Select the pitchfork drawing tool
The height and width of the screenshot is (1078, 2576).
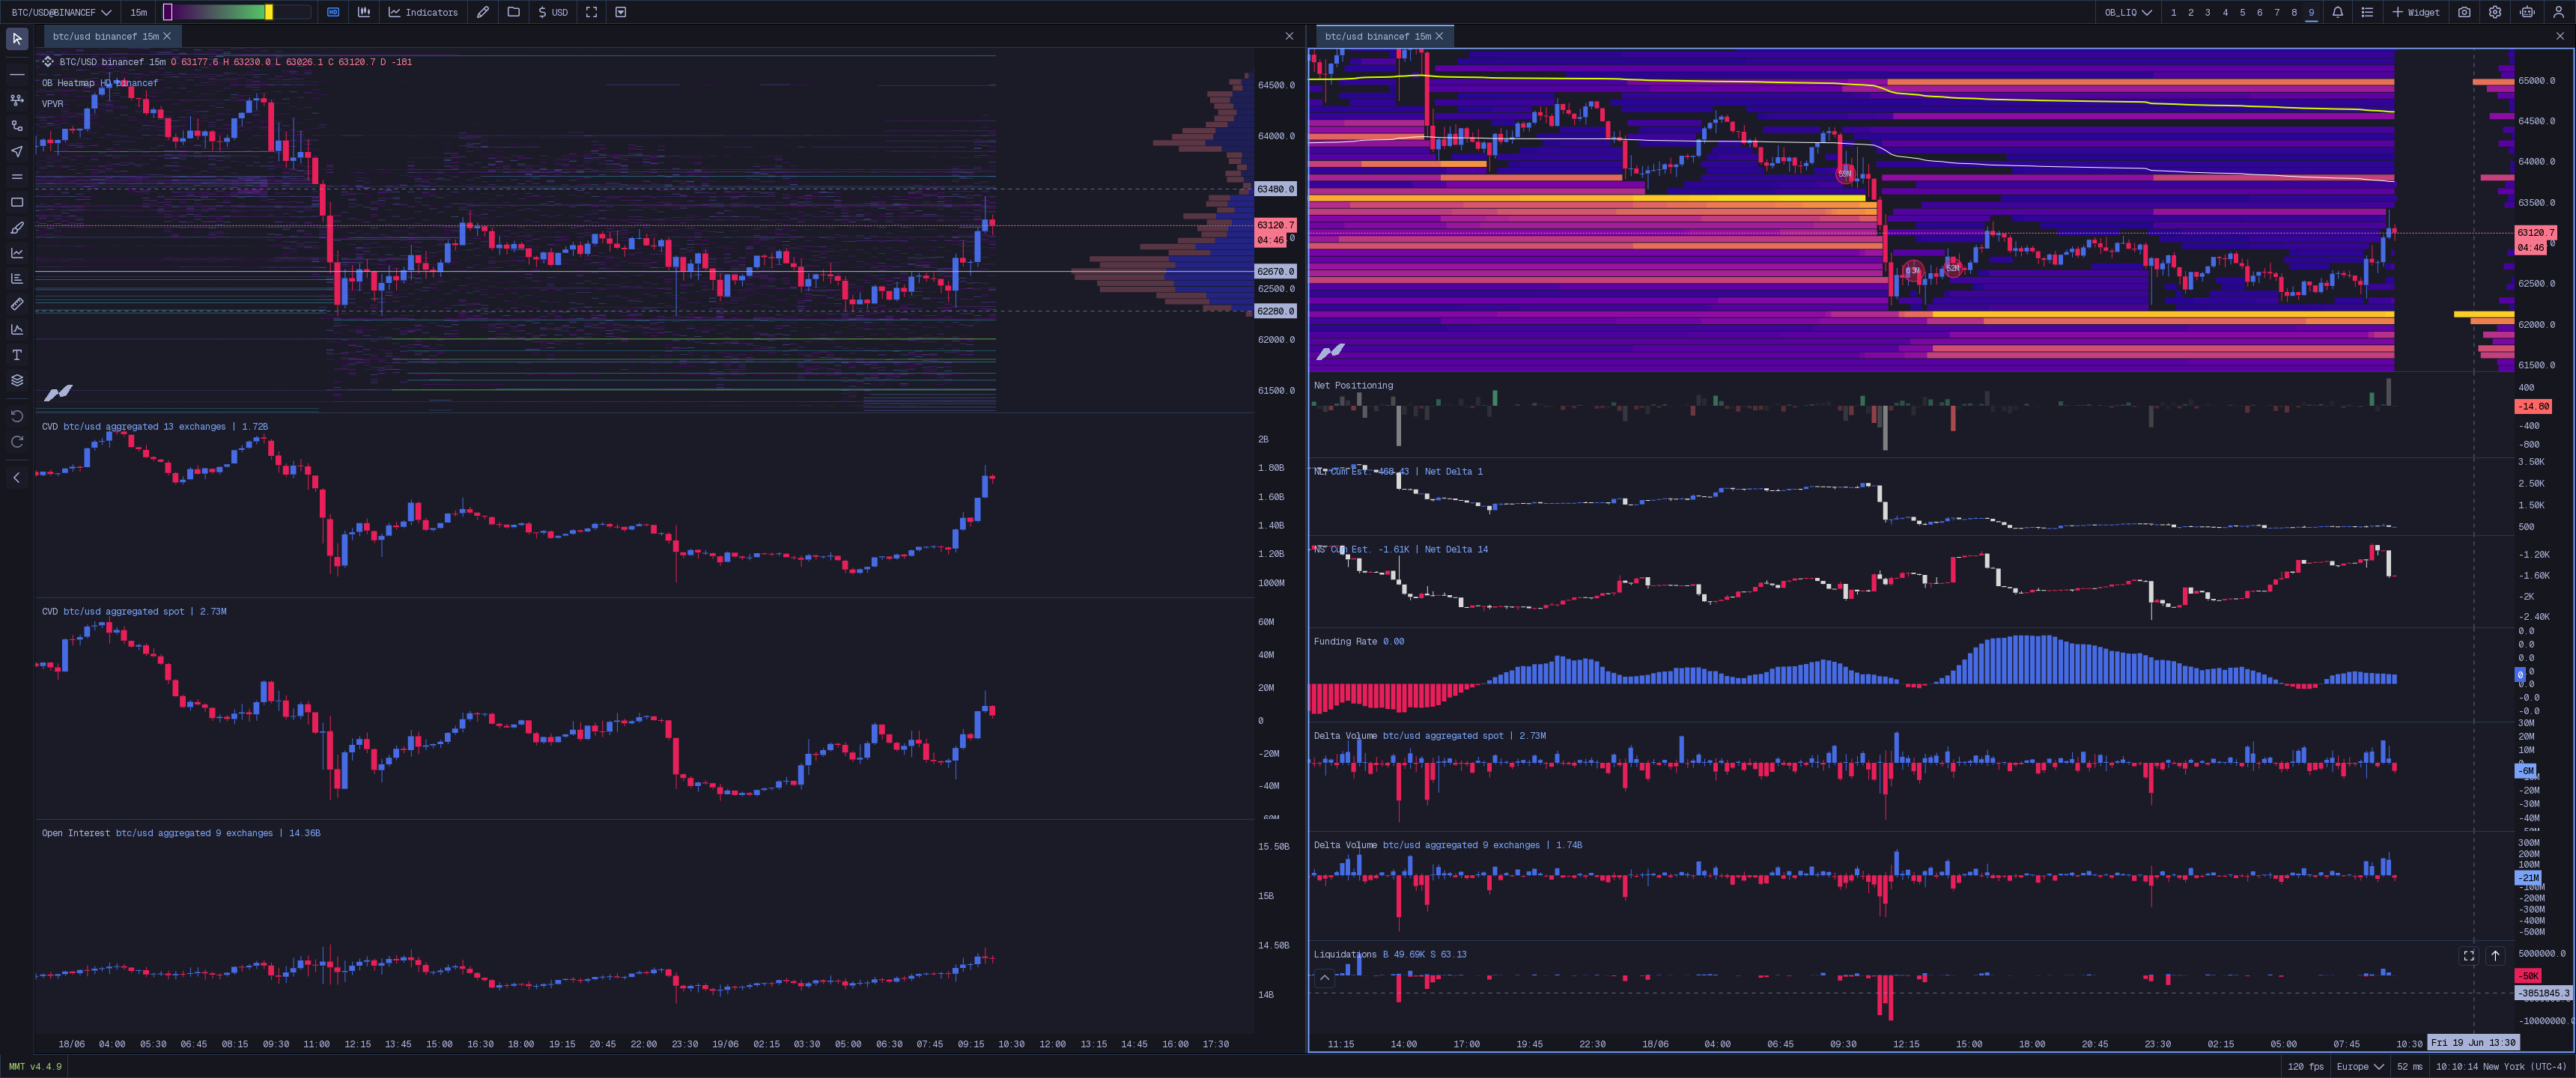point(17,100)
